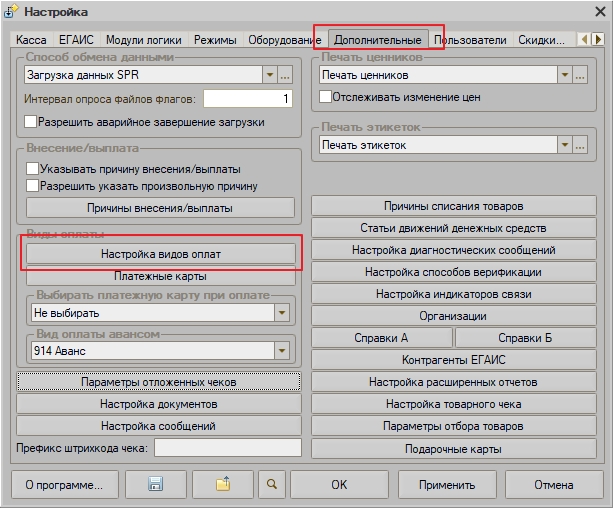Screen dimensions: 613x508
Task: Click the Префикс штрихкода чека input field
Action: click(x=226, y=448)
